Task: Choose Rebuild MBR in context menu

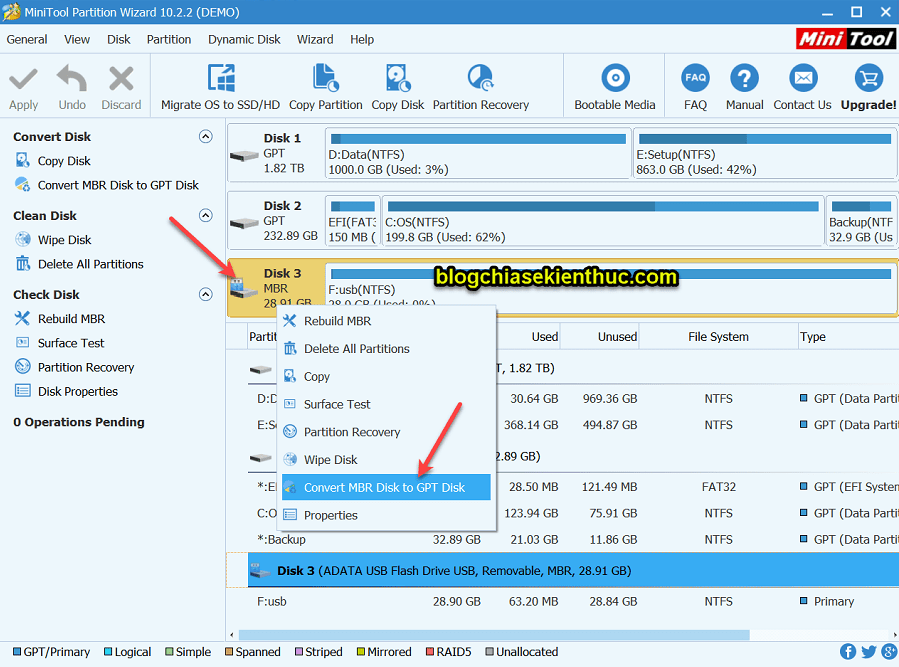Action: 386,321
